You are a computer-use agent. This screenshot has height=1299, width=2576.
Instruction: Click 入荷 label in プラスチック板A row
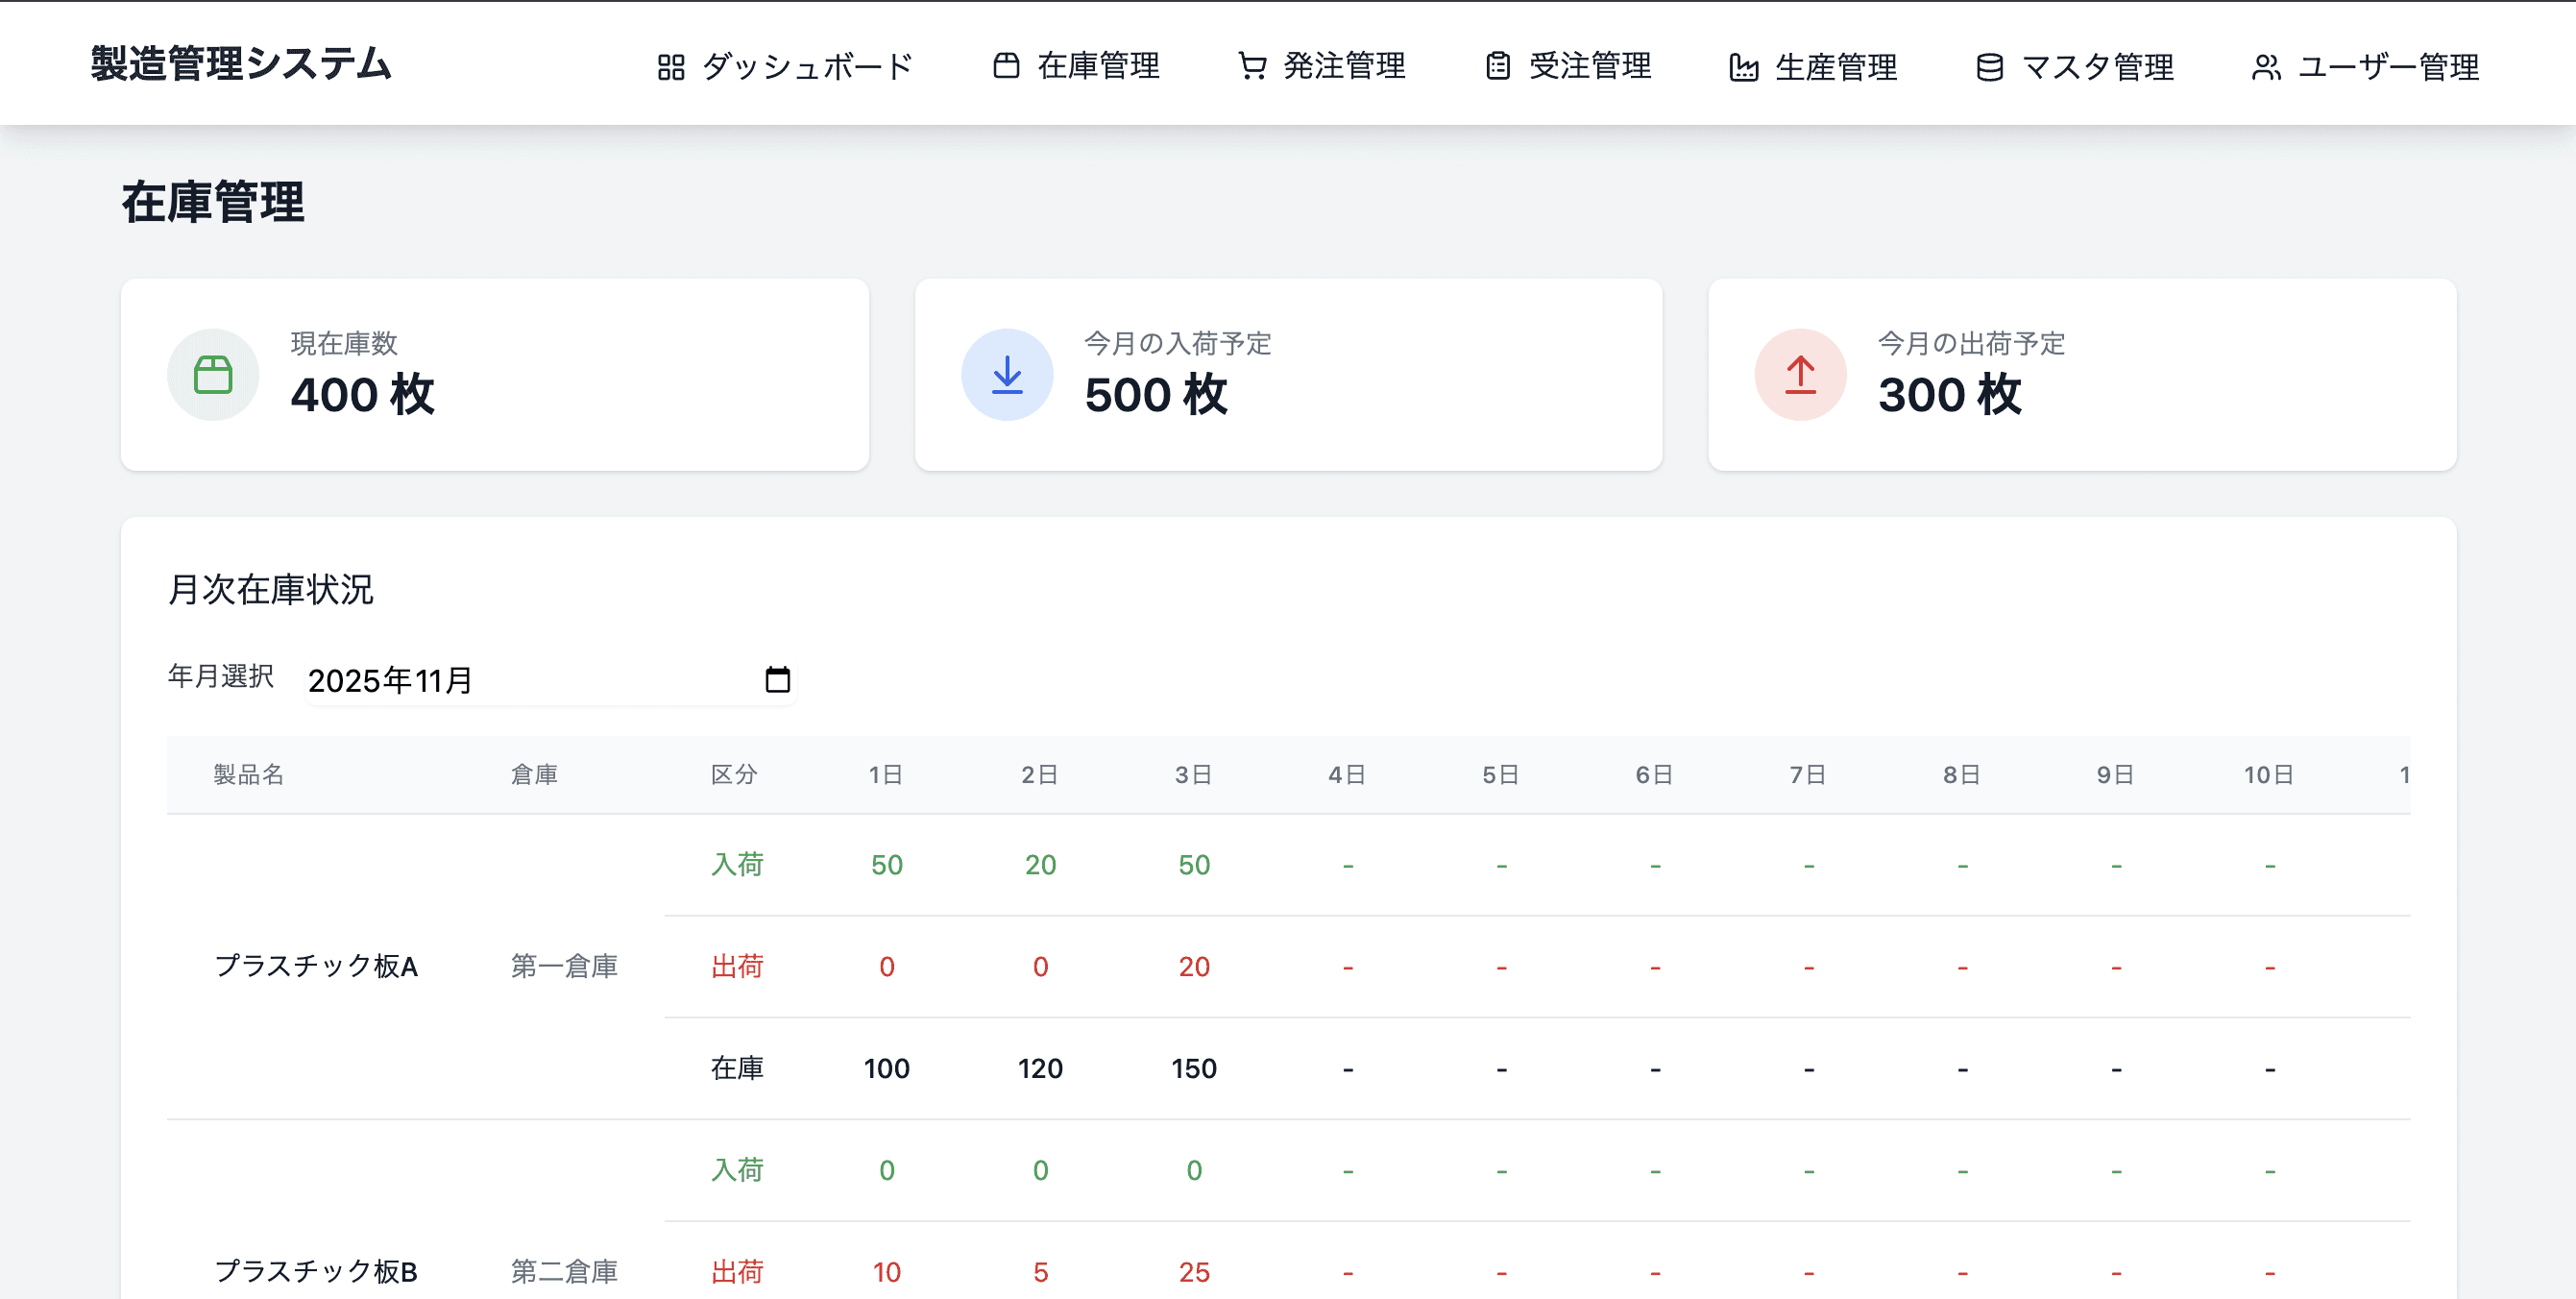pyautogui.click(x=737, y=864)
